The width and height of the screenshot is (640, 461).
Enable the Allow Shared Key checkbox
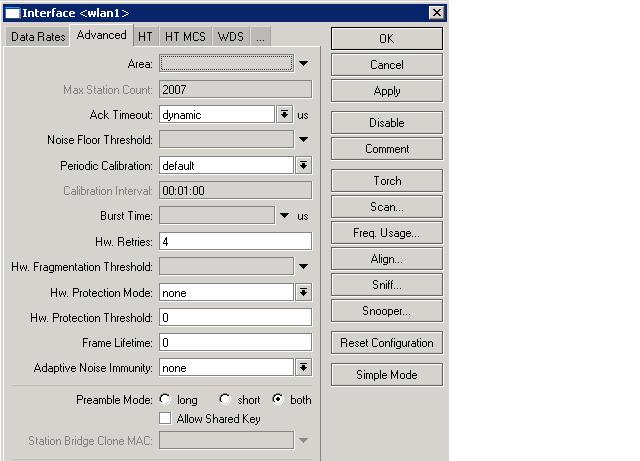[x=165, y=418]
